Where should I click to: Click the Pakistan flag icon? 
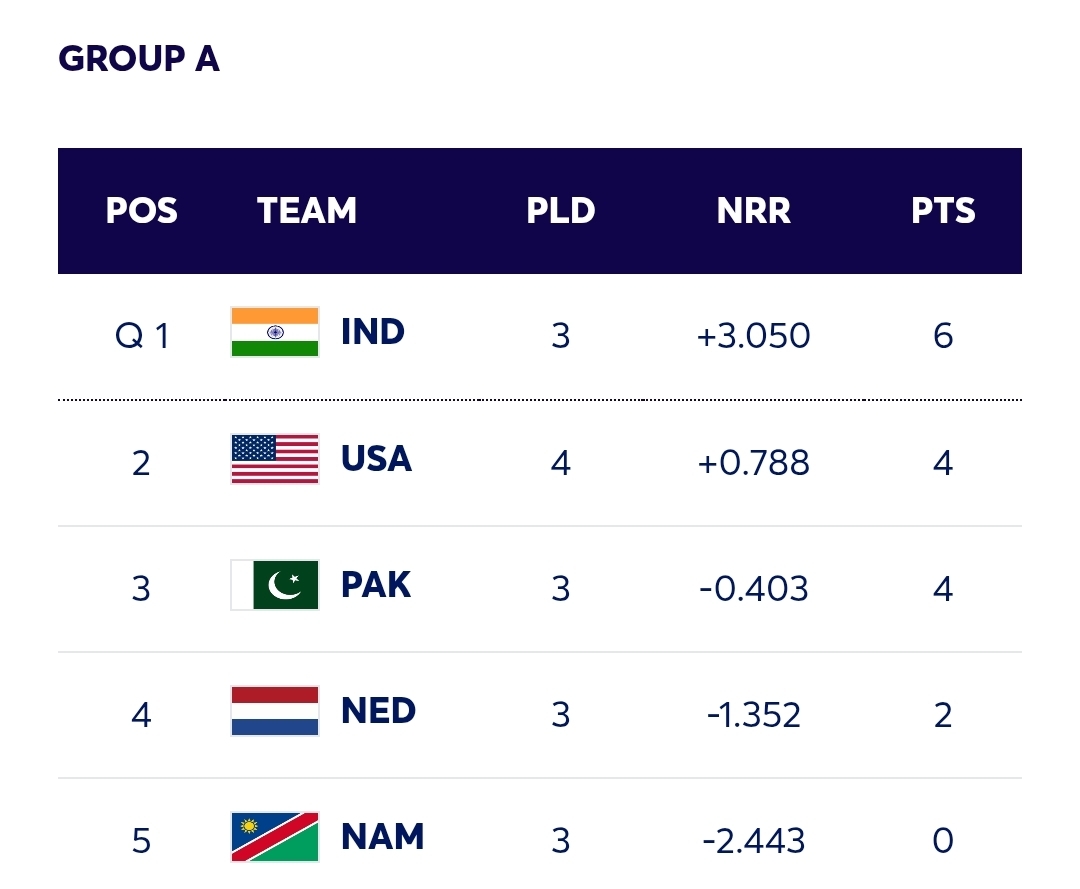(275, 586)
